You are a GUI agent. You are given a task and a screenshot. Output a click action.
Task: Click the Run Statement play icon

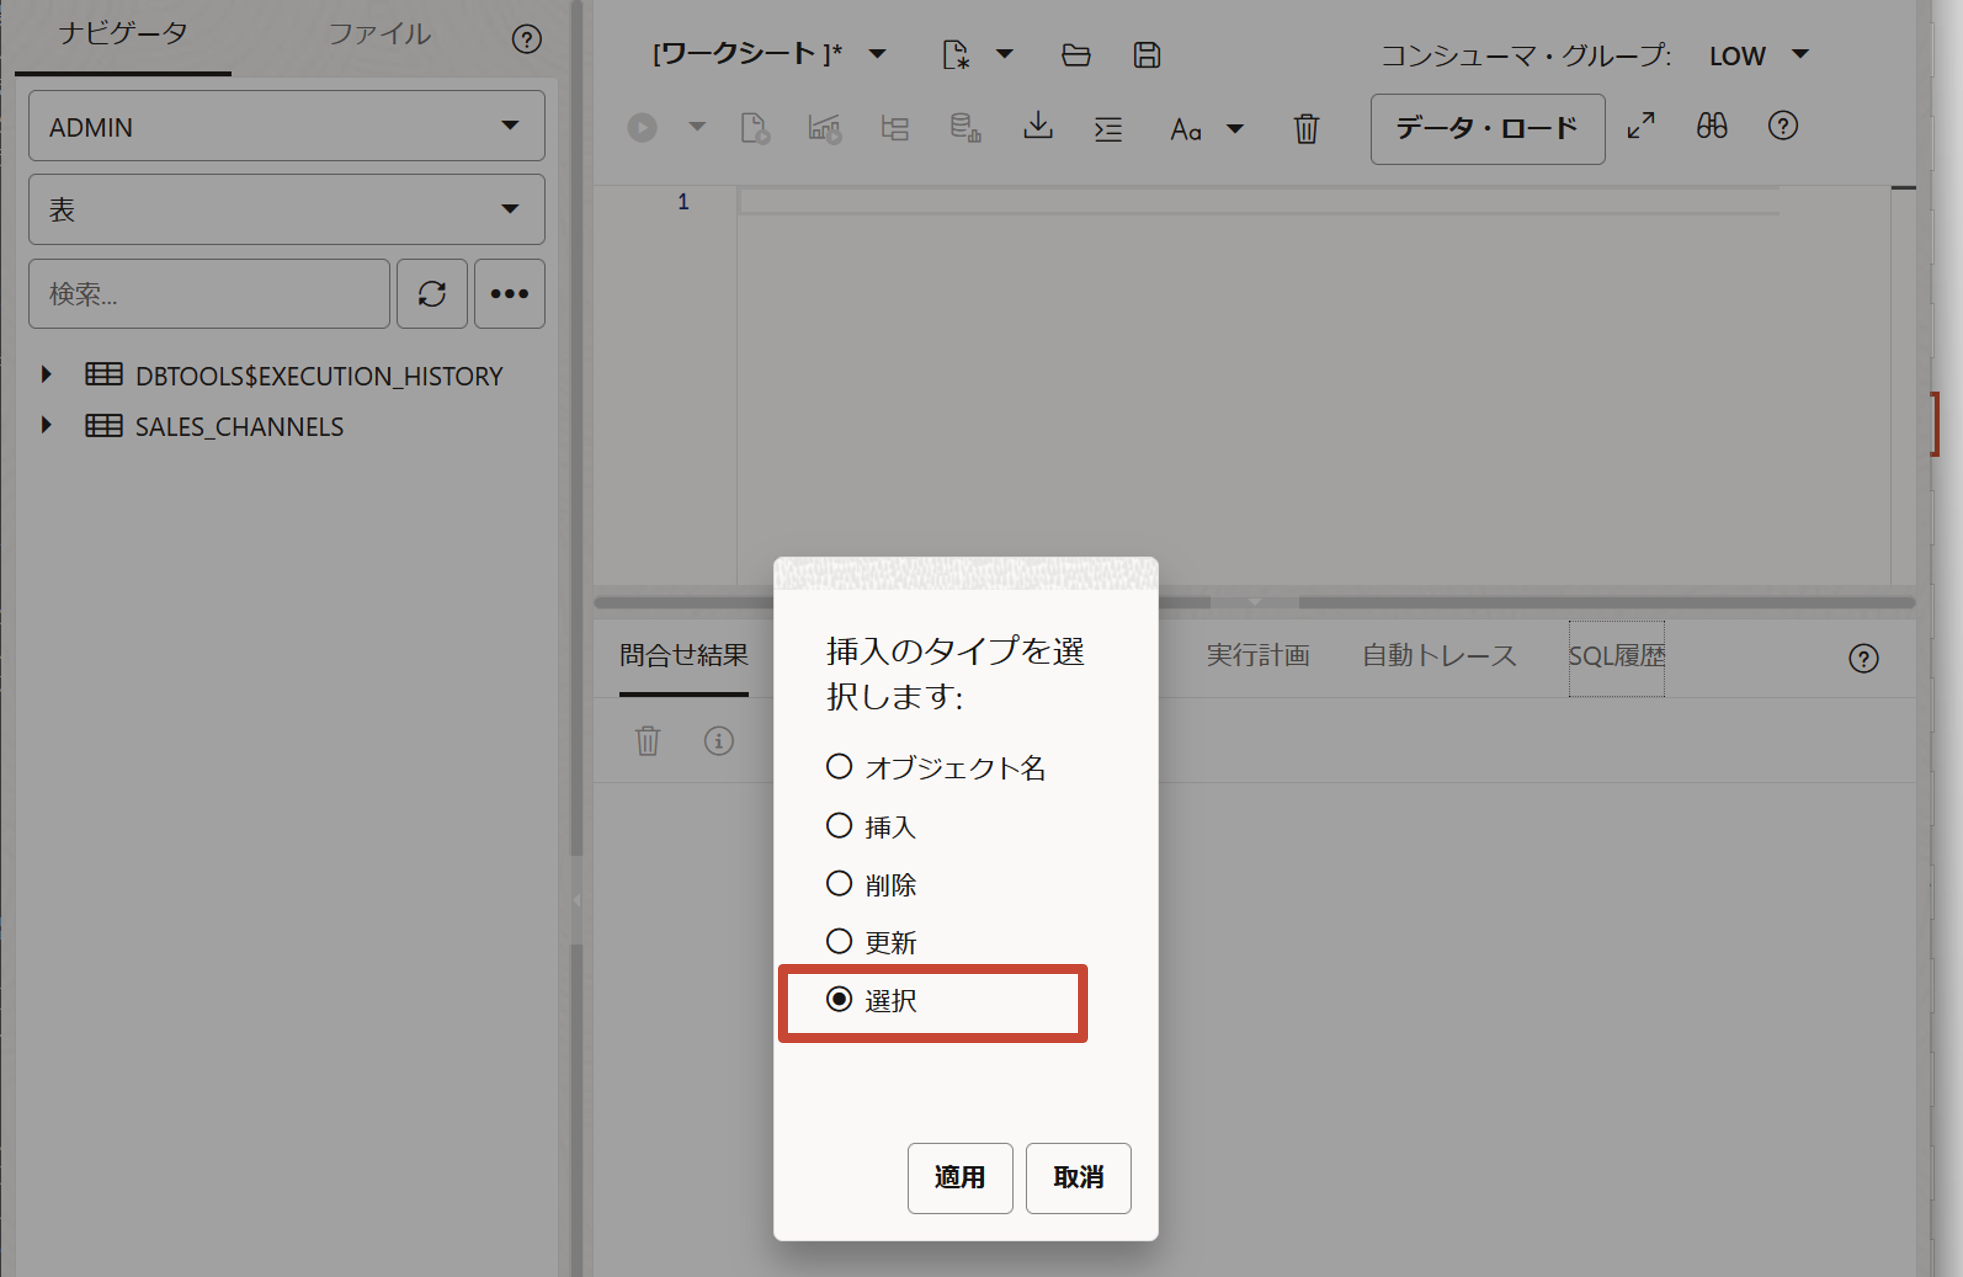(642, 128)
